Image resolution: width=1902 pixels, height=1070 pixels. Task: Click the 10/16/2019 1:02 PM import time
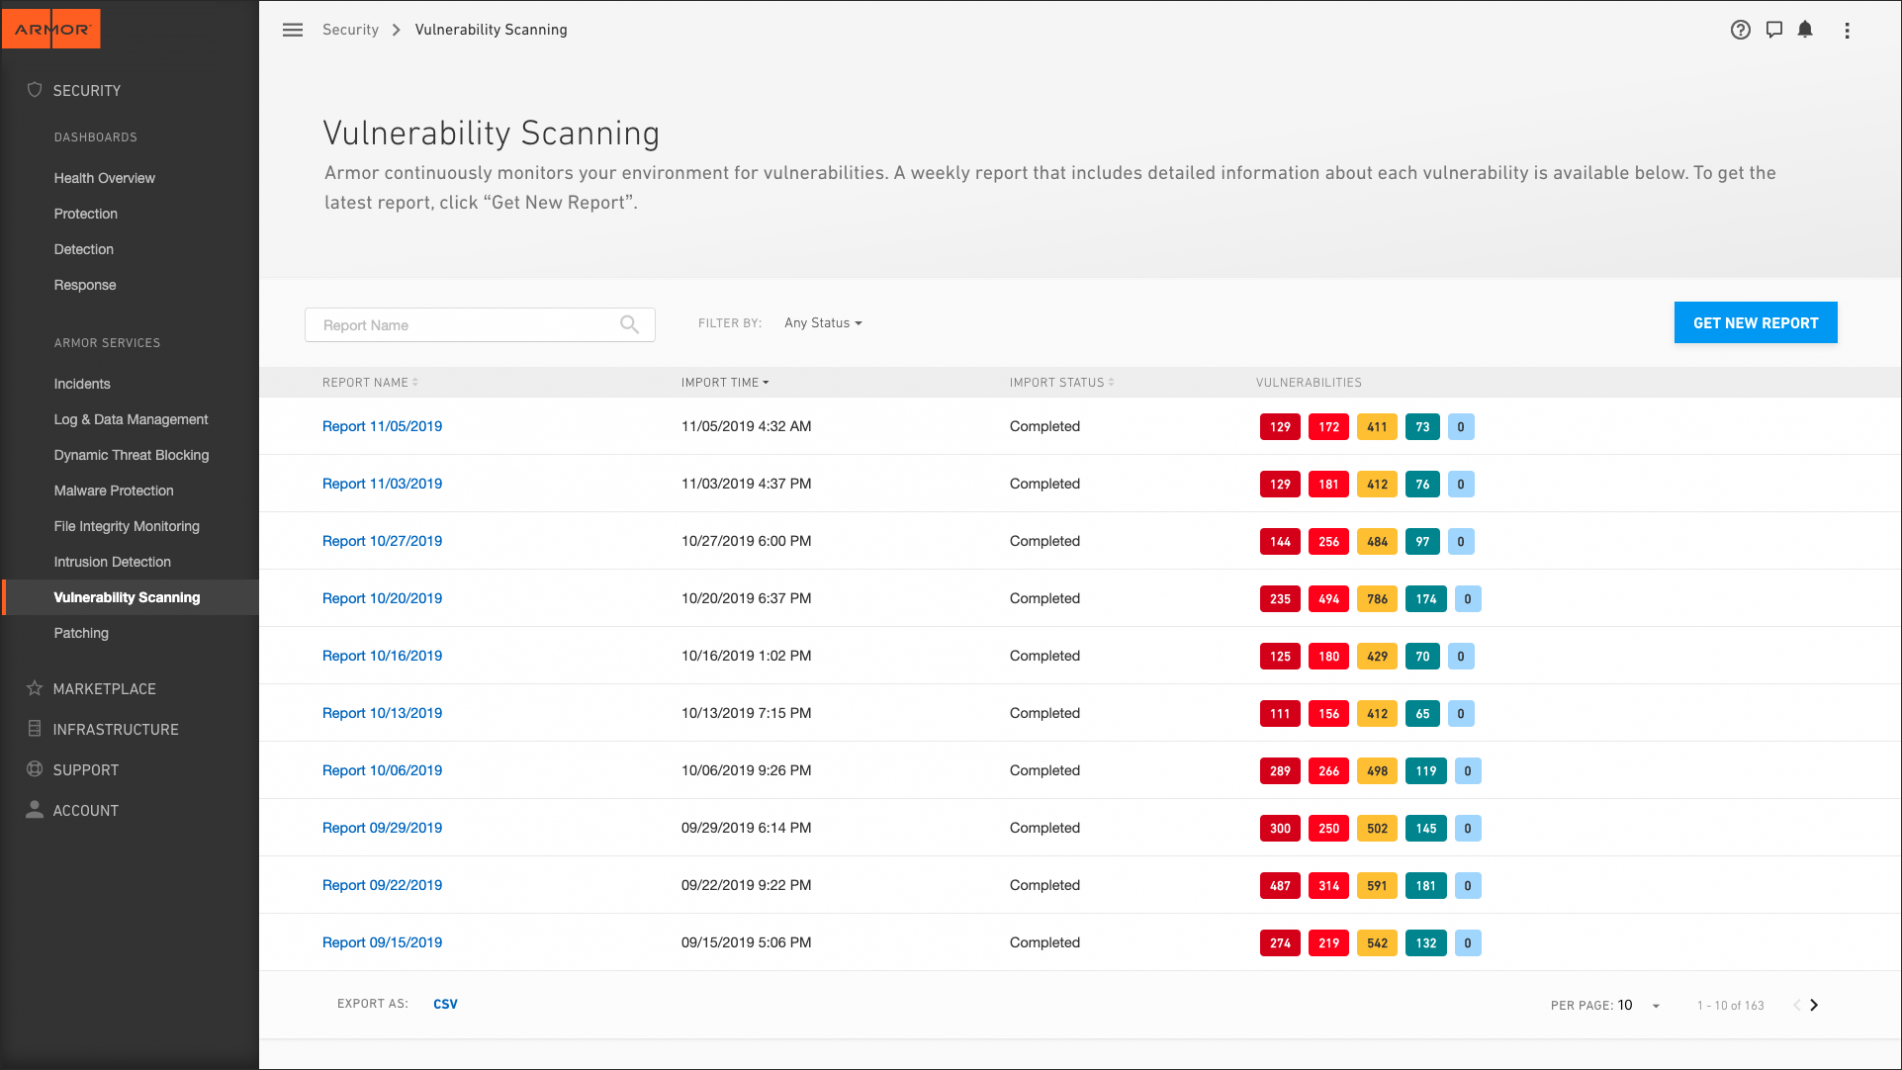point(746,656)
